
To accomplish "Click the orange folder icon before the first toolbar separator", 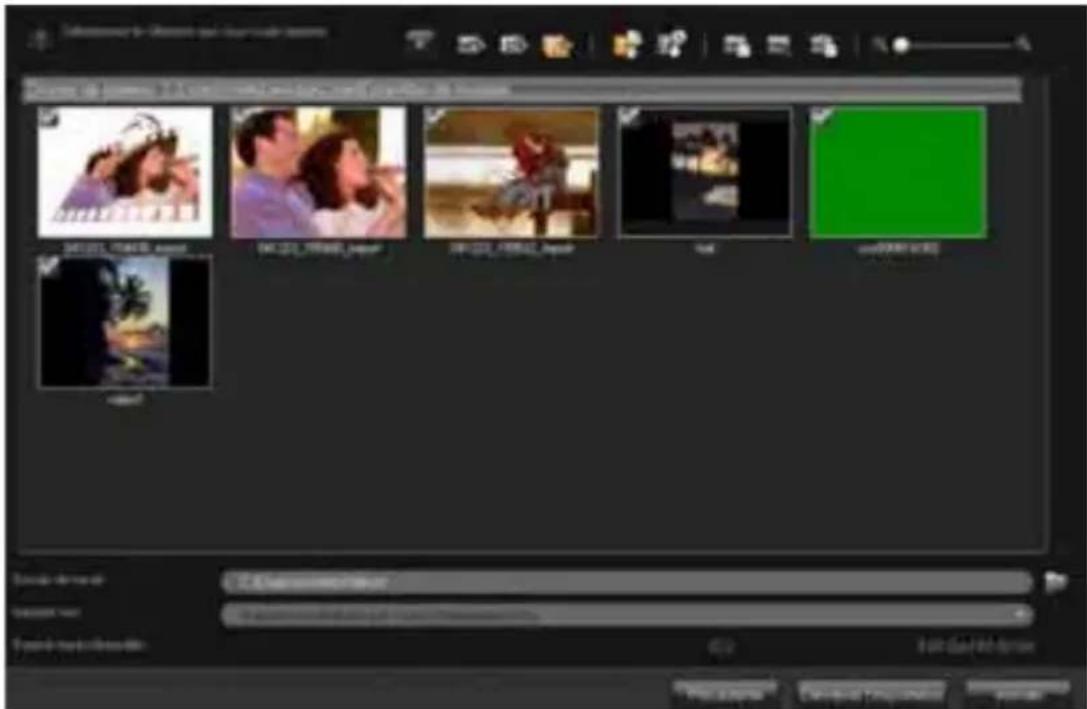I will [558, 46].
